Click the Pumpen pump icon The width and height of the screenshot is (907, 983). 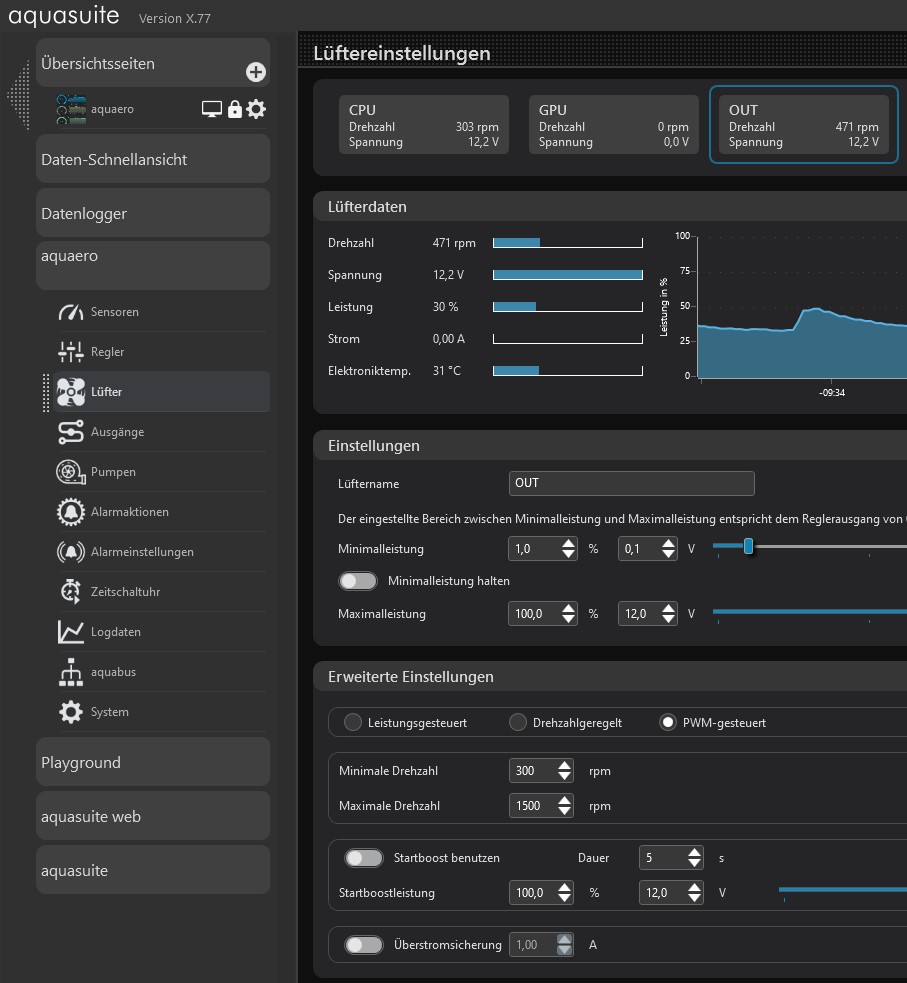(71, 472)
